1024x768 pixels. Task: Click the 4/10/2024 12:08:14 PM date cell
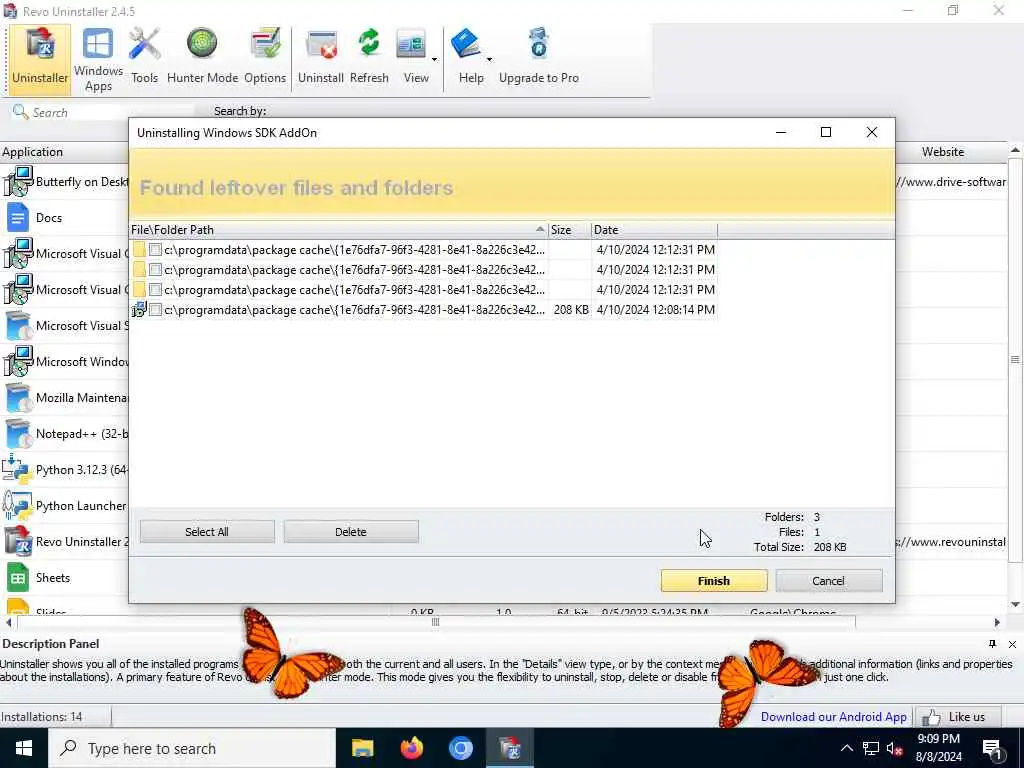[x=655, y=310]
